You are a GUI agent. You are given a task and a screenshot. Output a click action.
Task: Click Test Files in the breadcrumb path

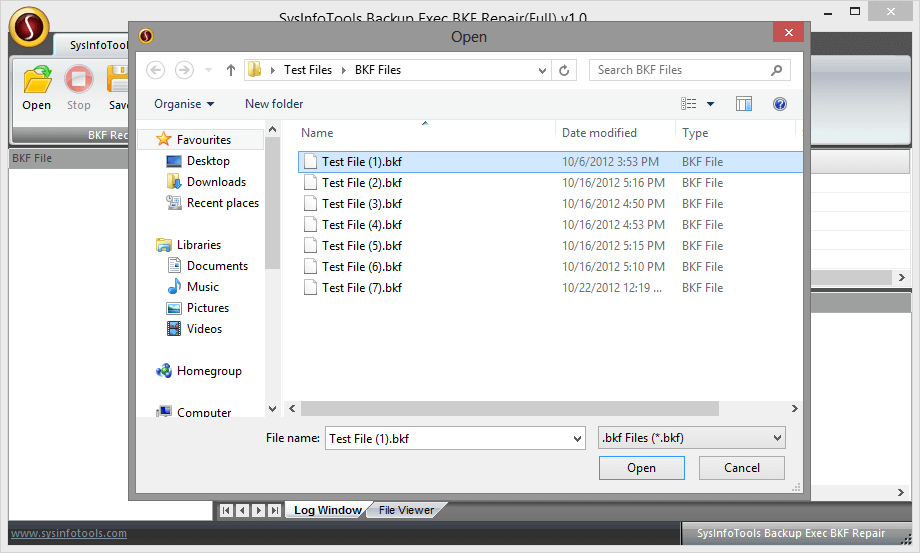[308, 70]
